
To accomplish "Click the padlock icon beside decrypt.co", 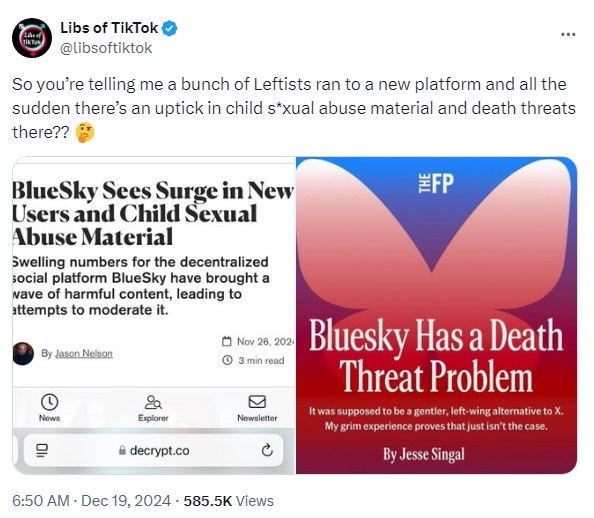I will pos(122,450).
